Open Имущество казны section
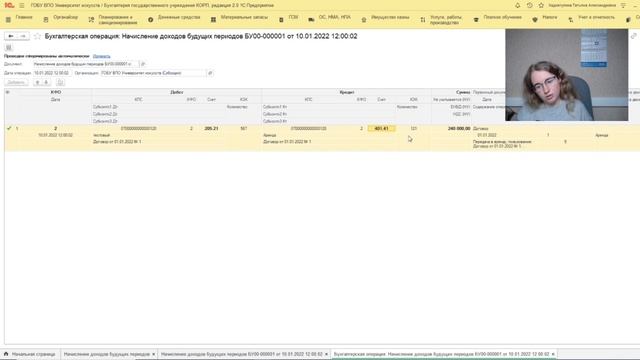 coord(390,17)
